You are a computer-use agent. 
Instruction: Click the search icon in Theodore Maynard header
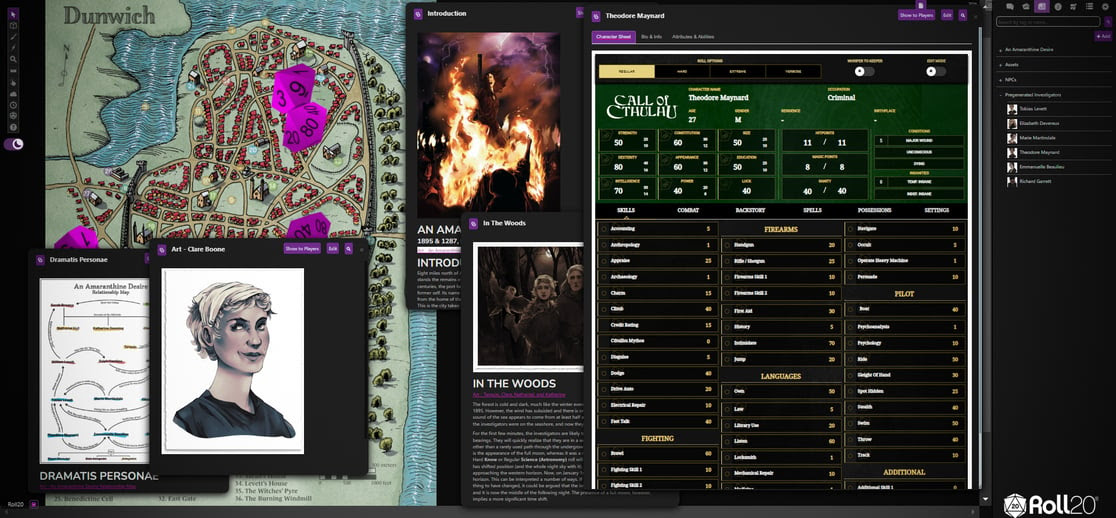tap(962, 16)
